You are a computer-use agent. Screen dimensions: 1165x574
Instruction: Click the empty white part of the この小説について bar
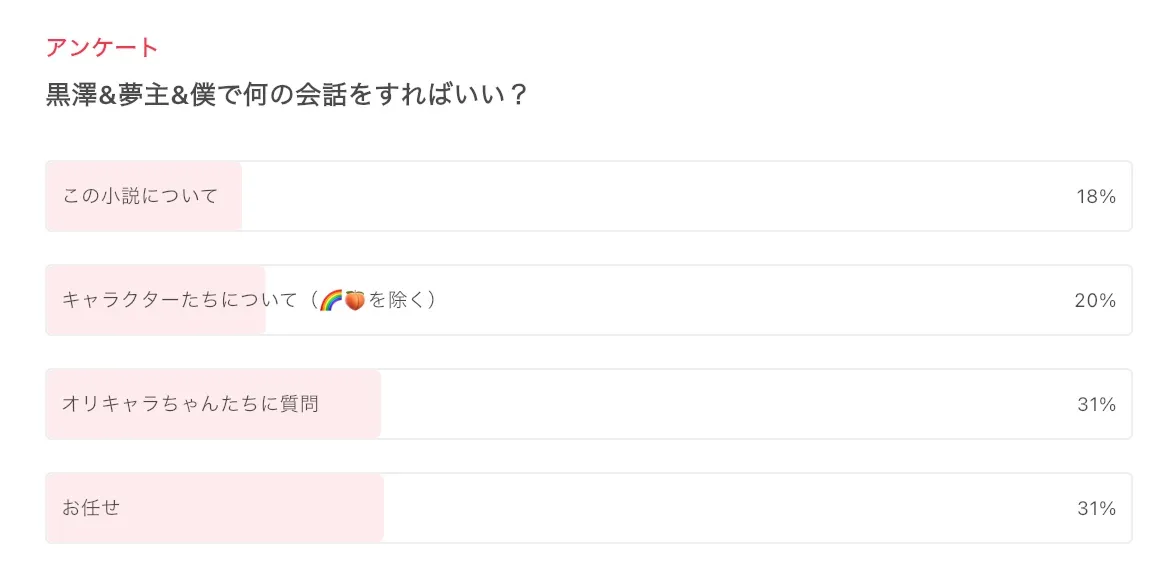pos(650,196)
